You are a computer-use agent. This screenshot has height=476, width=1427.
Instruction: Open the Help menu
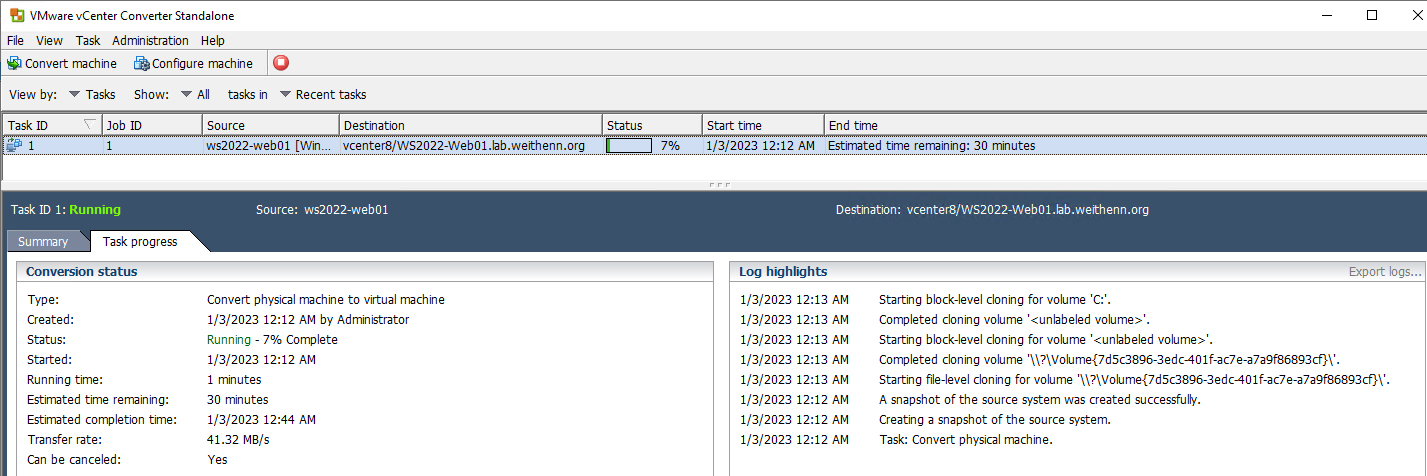pyautogui.click(x=212, y=40)
